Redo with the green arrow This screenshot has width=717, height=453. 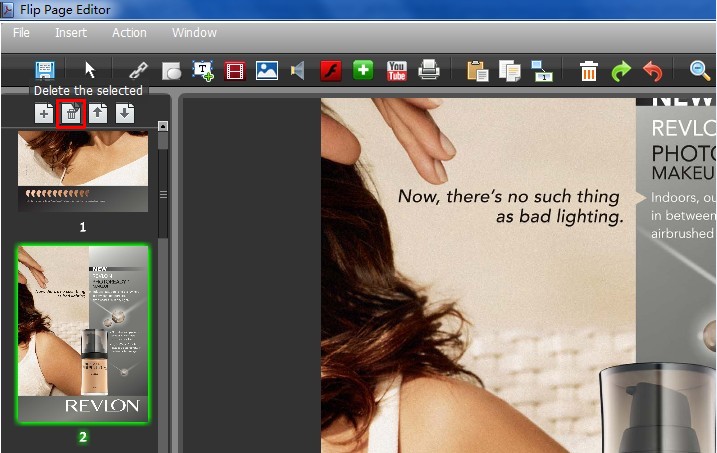[621, 71]
